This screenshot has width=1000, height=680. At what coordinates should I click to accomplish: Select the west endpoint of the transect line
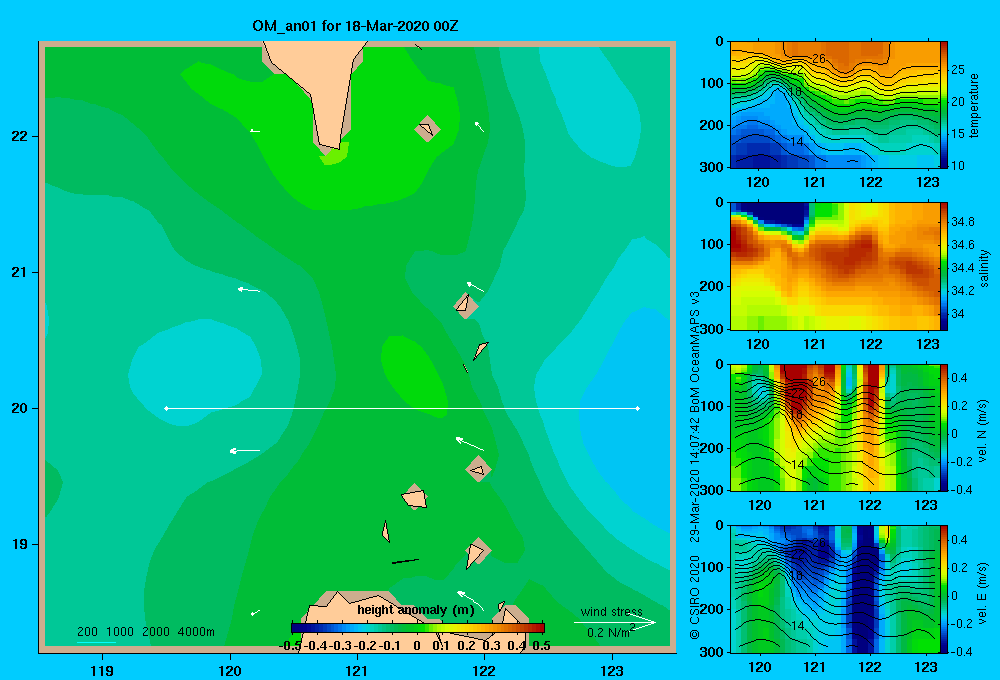[166, 408]
